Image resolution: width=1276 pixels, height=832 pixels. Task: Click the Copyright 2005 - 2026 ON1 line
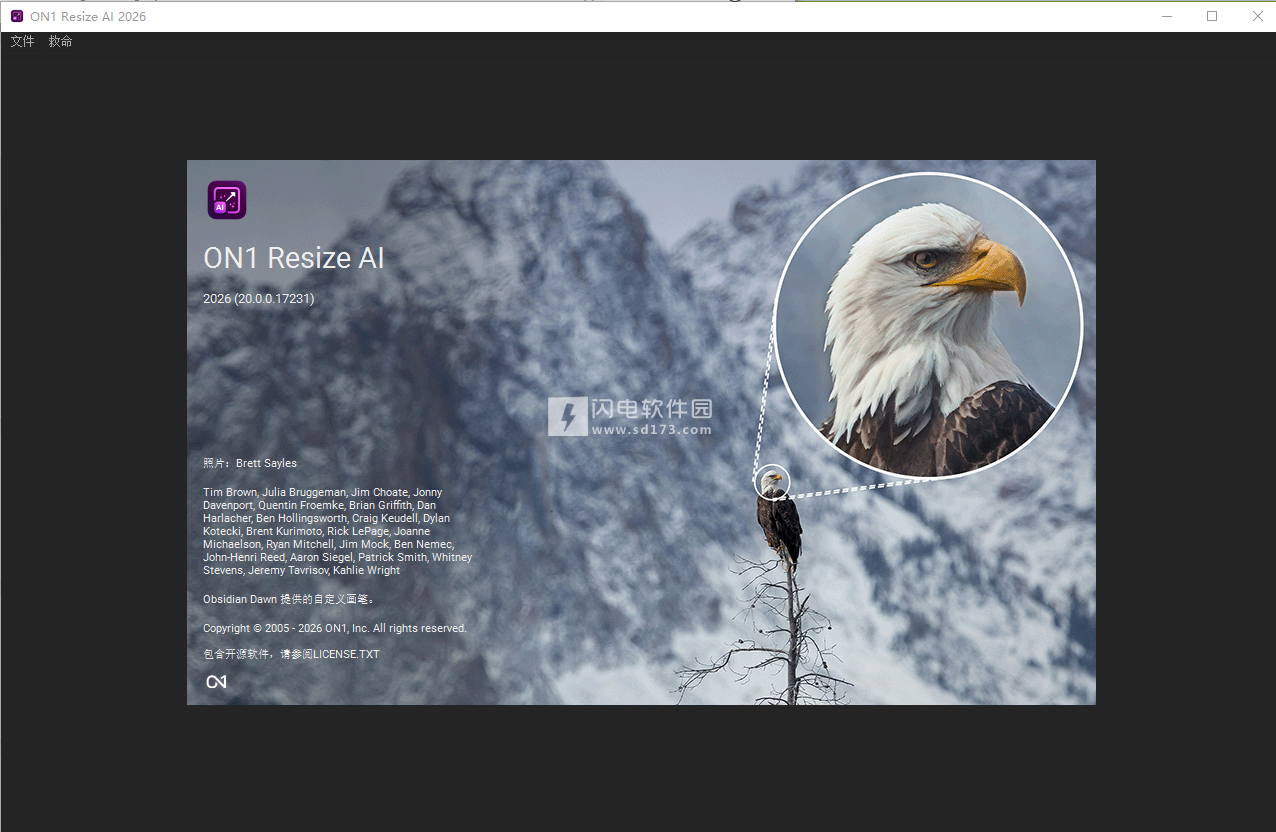click(x=335, y=628)
